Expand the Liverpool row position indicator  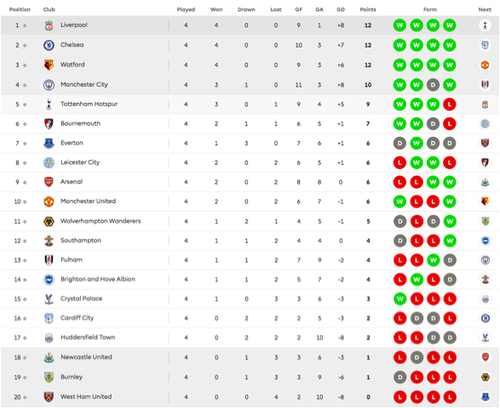click(x=25, y=25)
